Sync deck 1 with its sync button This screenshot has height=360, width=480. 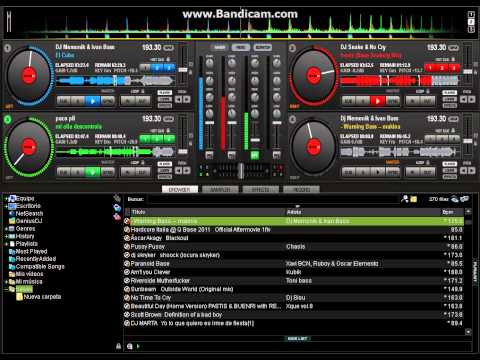107,101
